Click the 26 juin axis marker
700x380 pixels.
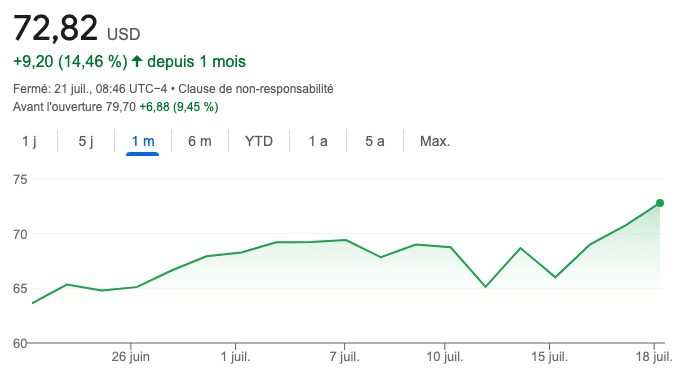pos(130,357)
